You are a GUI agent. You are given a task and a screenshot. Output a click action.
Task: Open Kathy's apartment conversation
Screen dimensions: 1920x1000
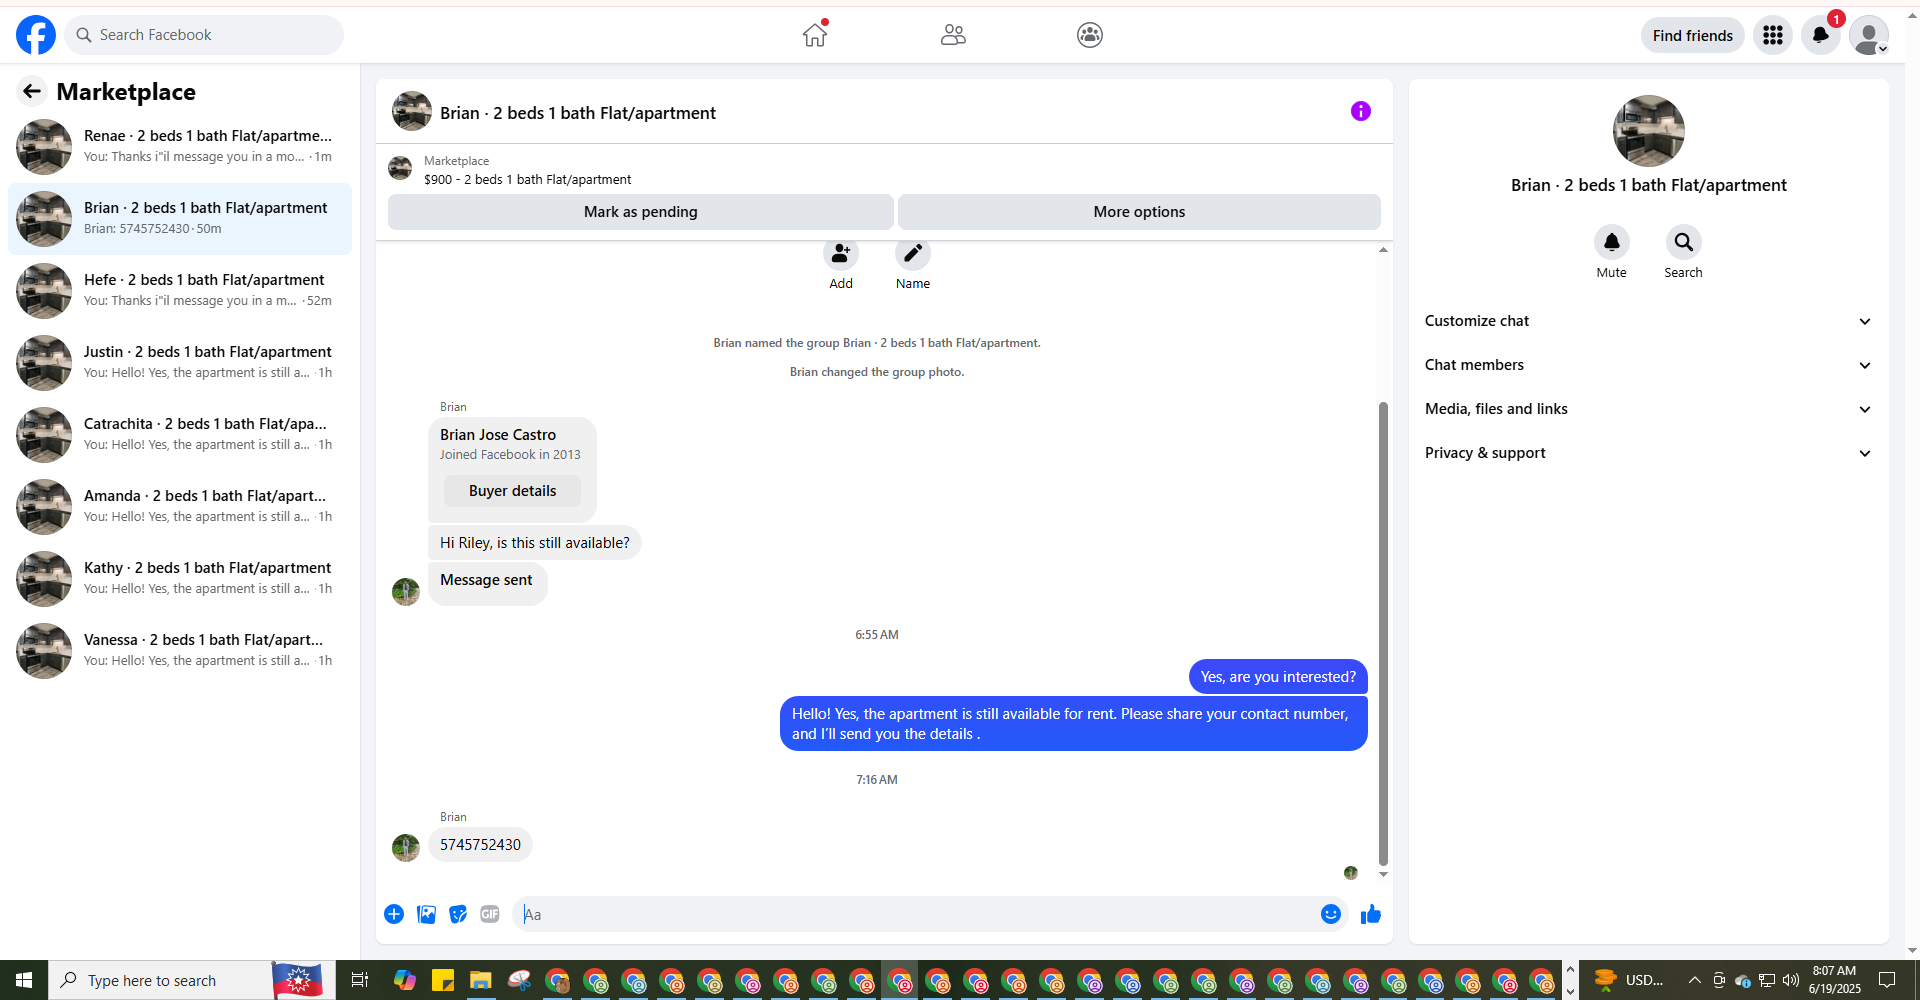coord(180,579)
